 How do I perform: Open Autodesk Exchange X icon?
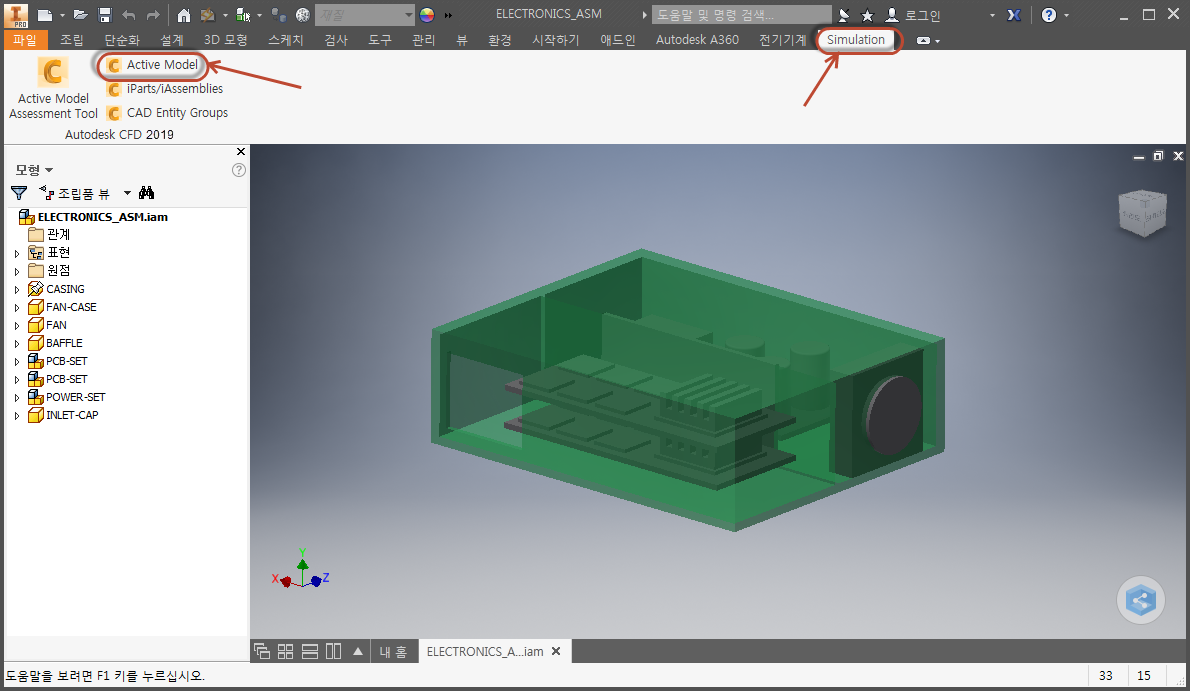1014,15
